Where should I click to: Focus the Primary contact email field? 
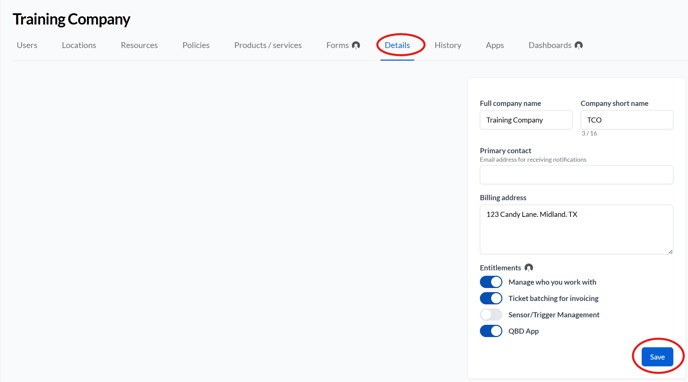click(576, 175)
